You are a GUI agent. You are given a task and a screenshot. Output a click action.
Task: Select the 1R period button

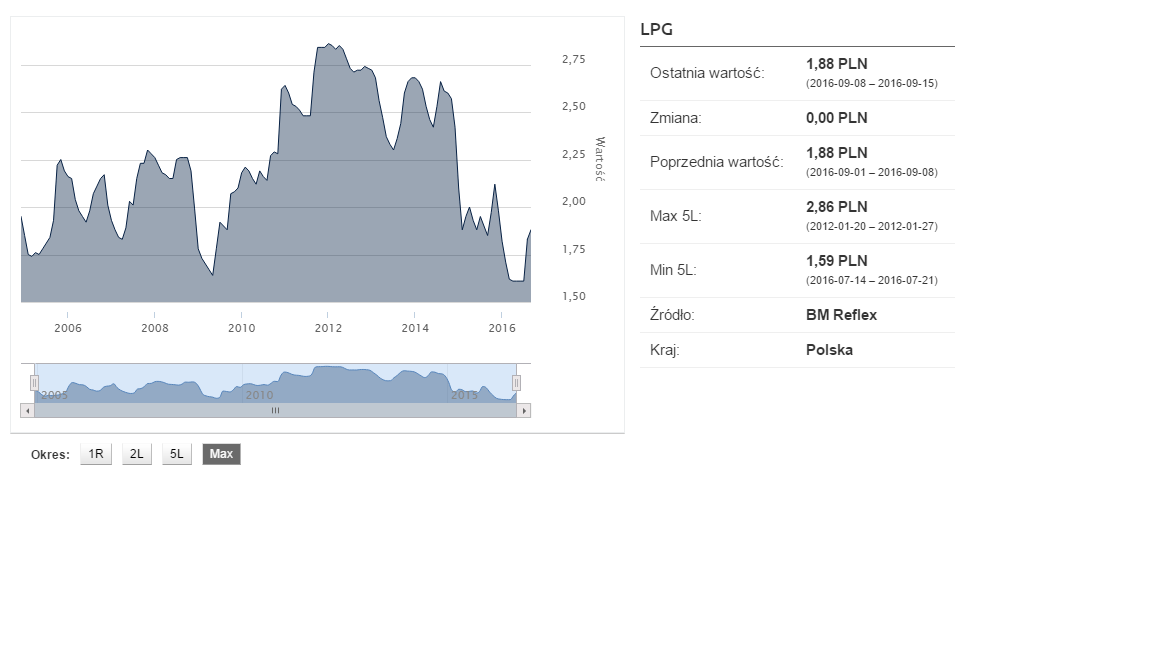click(96, 454)
